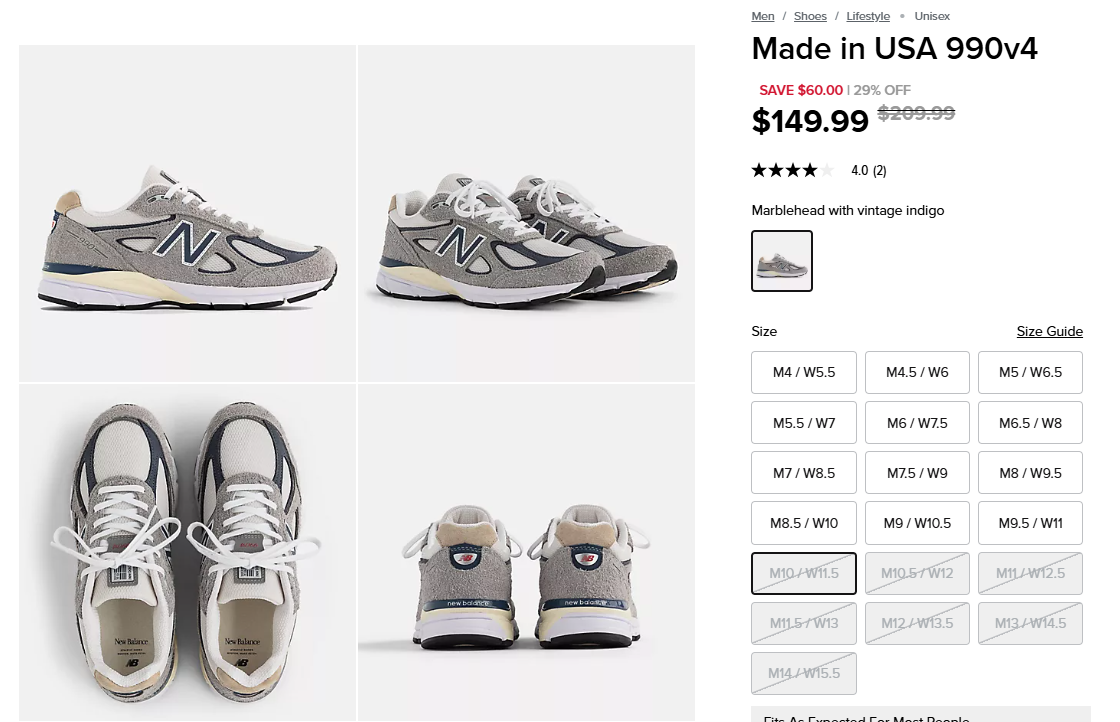Open the side profile shoe image
The width and height of the screenshot is (1120, 722).
click(187, 213)
